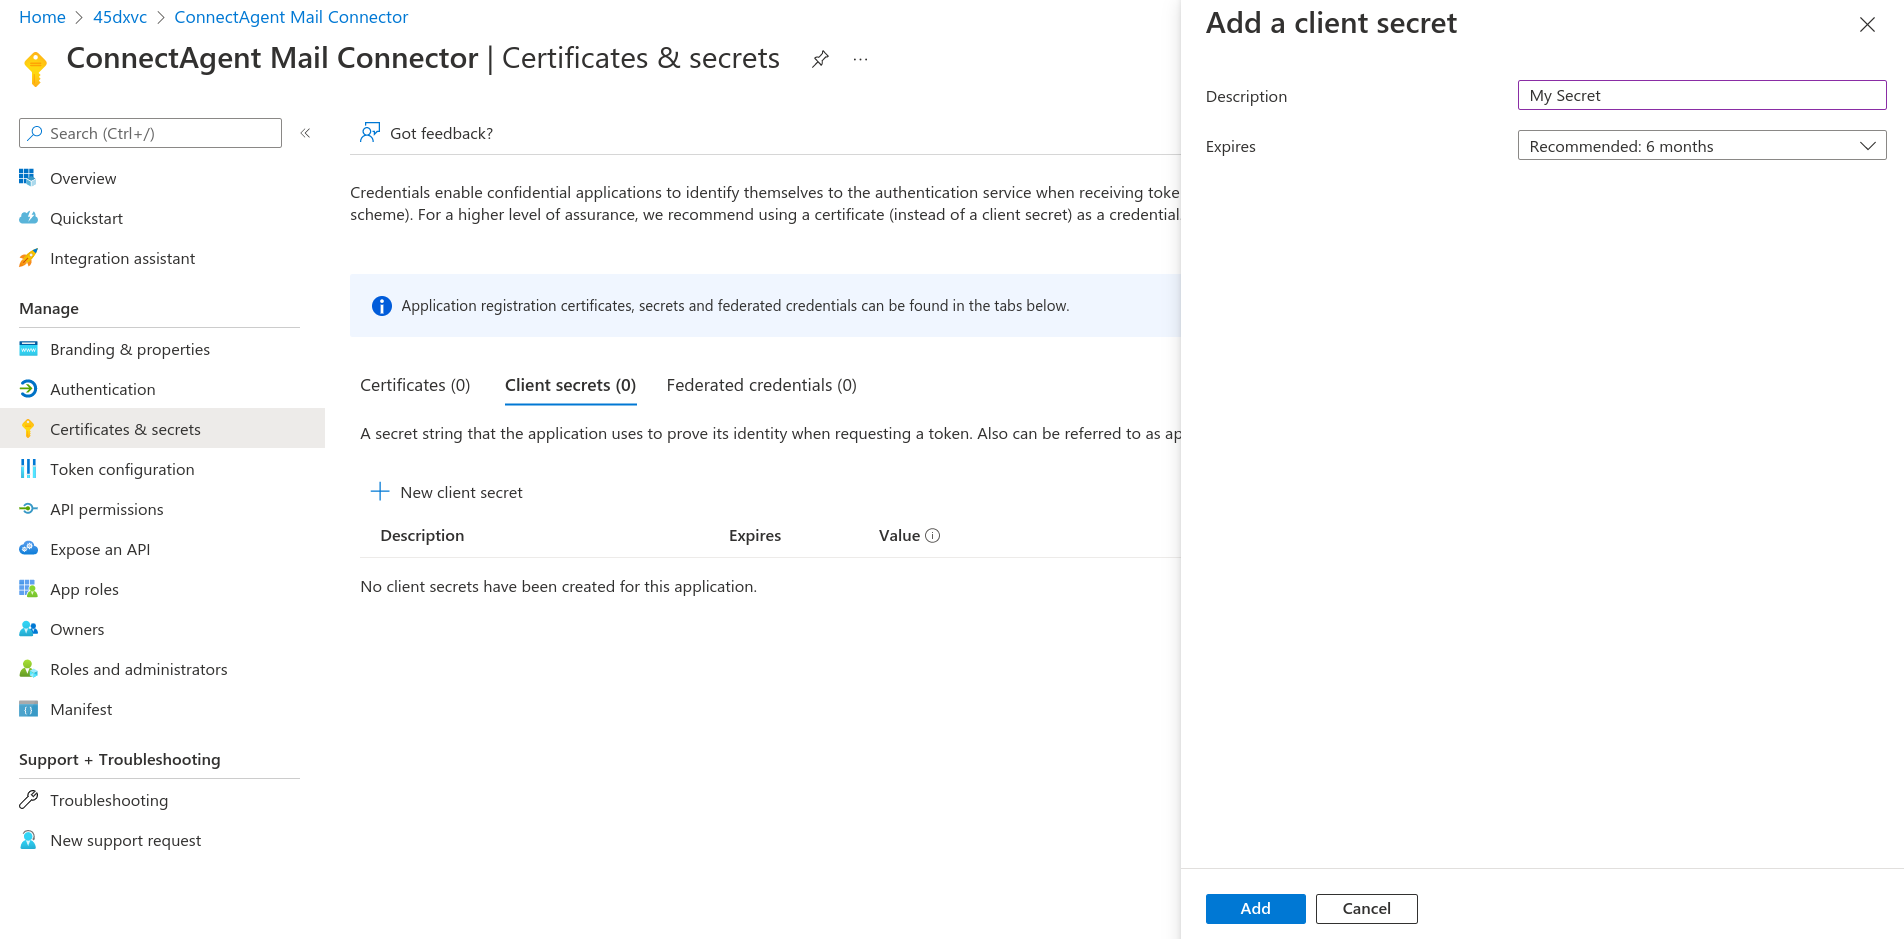Viewport: 1904px width, 939px height.
Task: Click the Got feedback? text
Action: pyautogui.click(x=441, y=133)
